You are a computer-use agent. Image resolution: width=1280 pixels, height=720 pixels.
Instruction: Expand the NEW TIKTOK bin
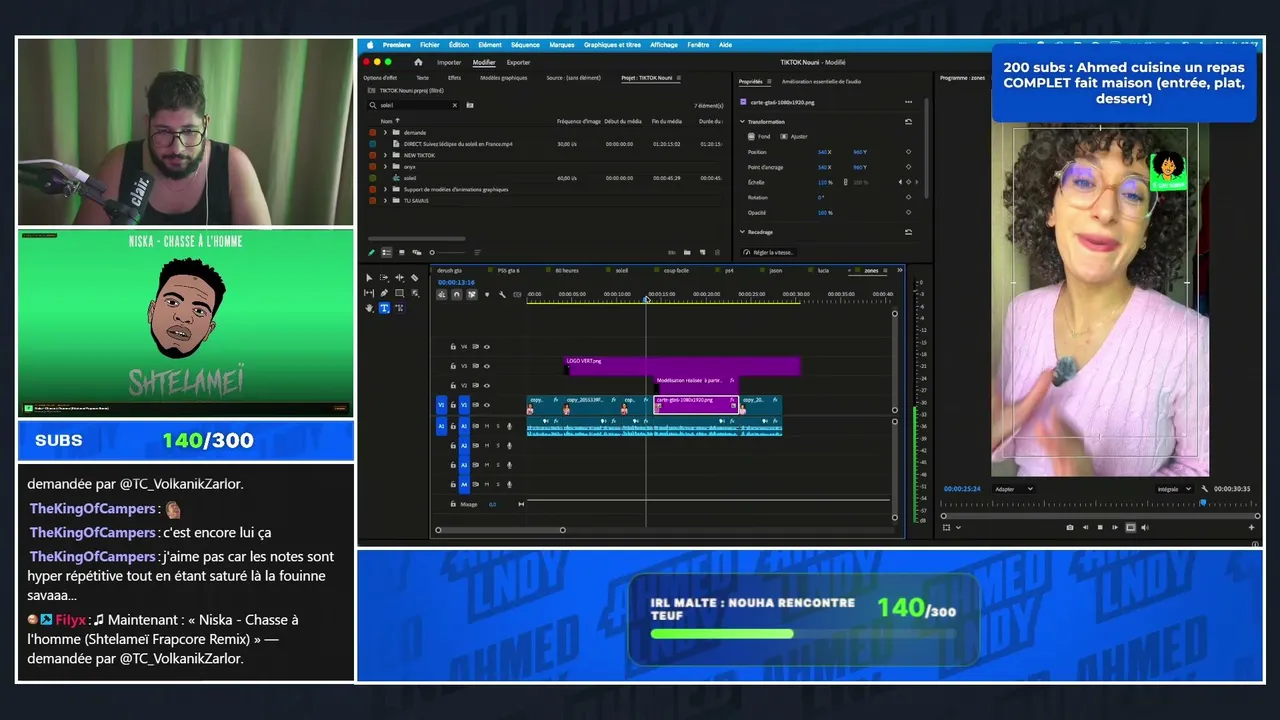385,155
